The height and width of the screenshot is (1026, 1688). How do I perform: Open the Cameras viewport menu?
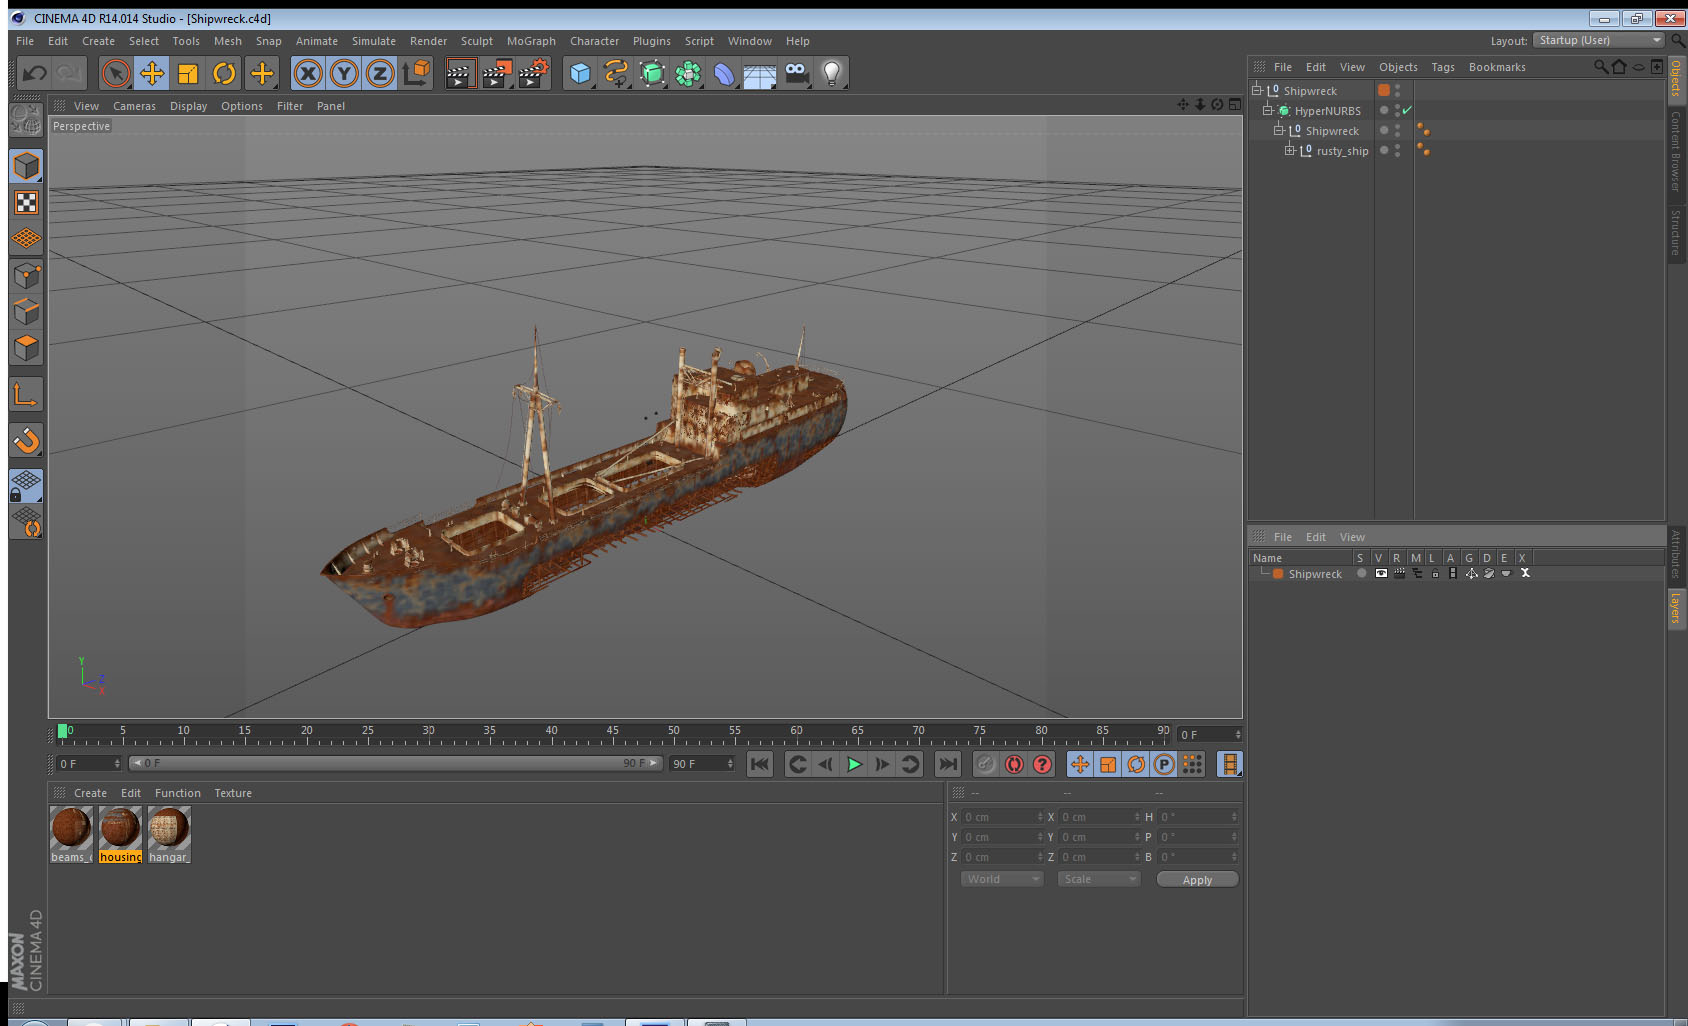tap(134, 106)
